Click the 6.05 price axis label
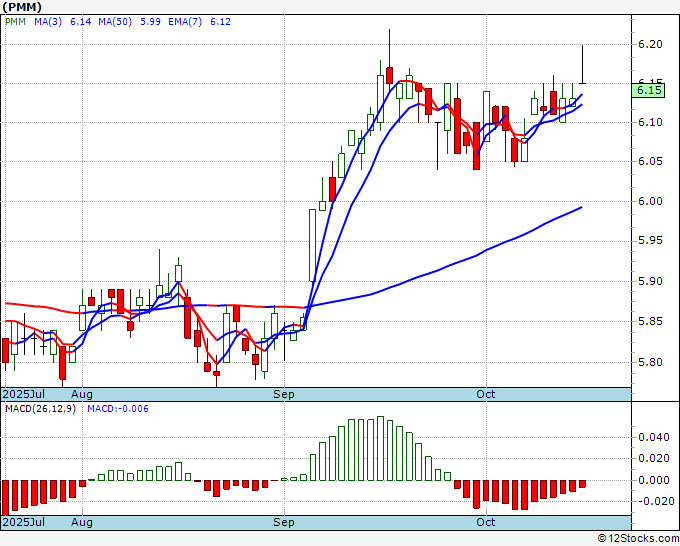Viewport: 680px width, 546px height. [651, 161]
